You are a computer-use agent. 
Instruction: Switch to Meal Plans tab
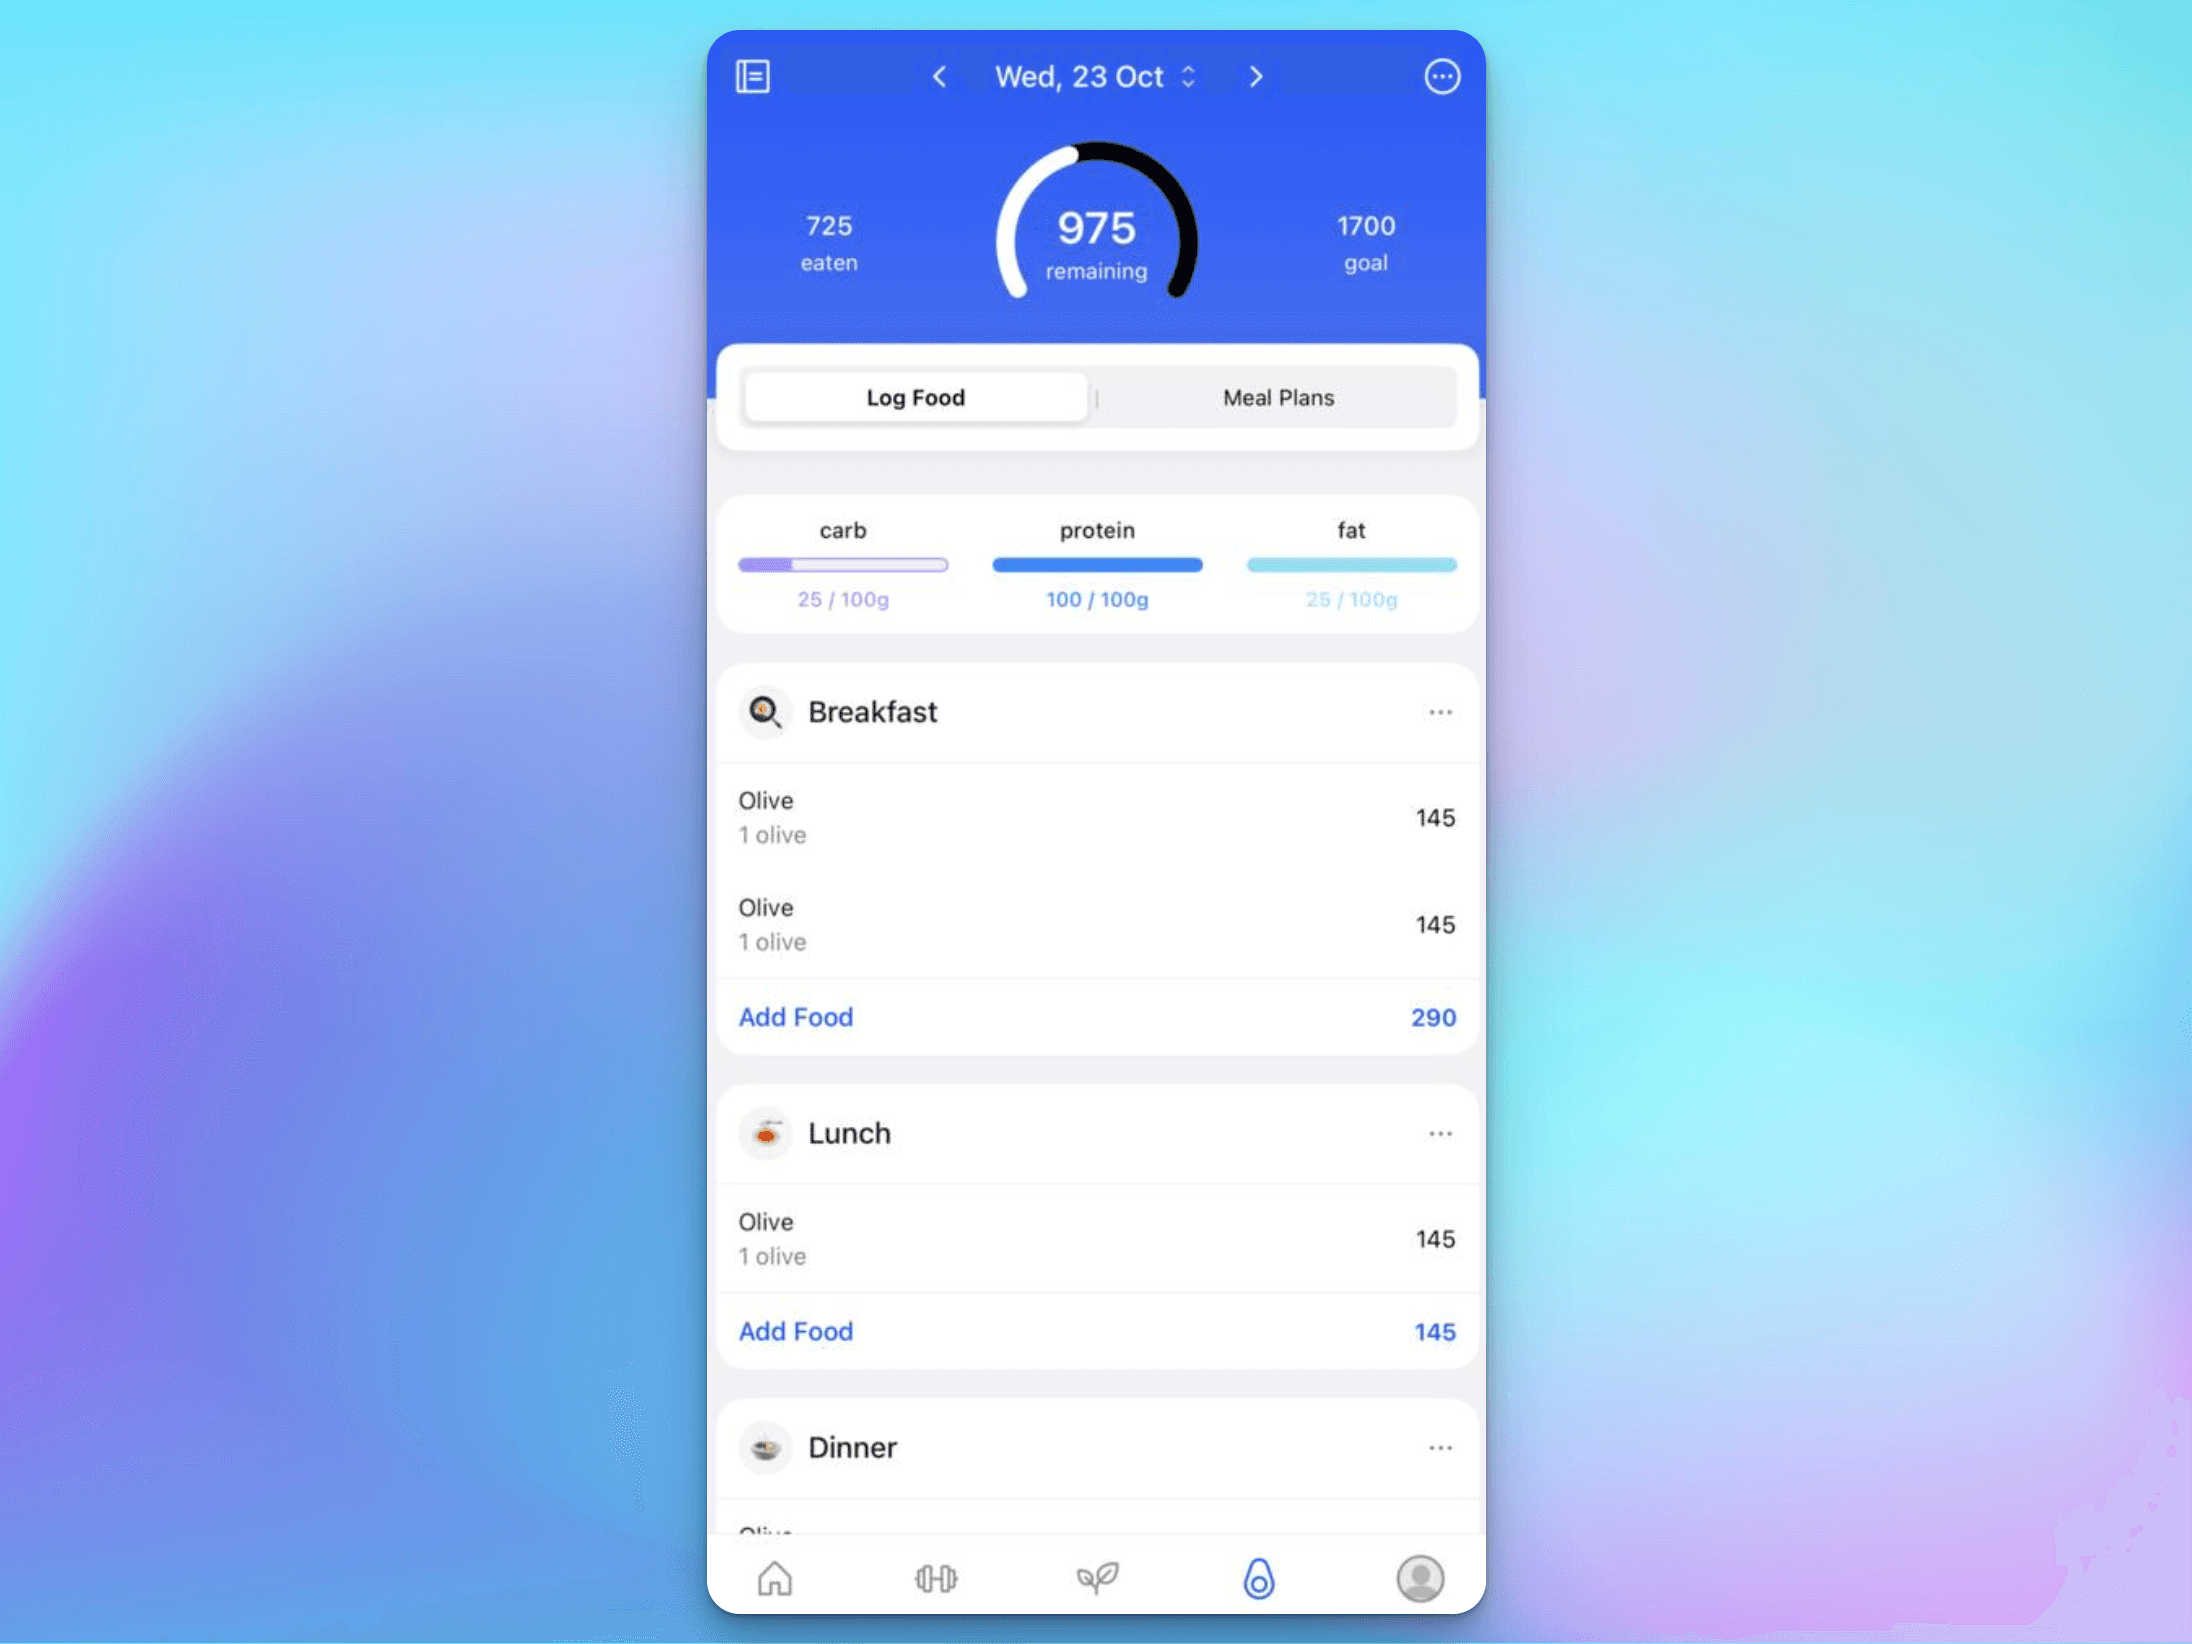[1277, 397]
